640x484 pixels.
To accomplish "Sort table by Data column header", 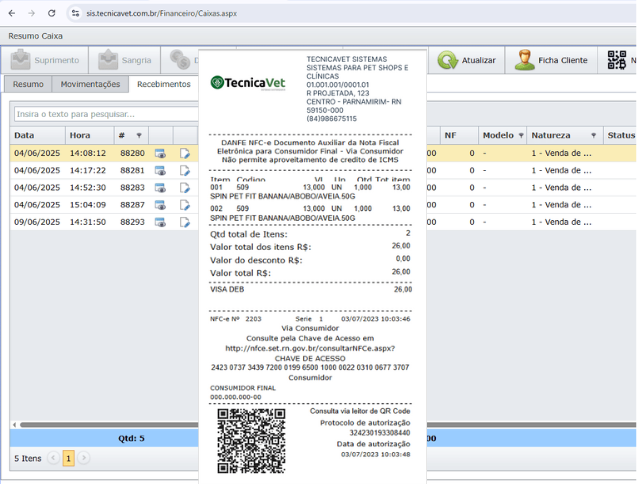I will 24,135.
